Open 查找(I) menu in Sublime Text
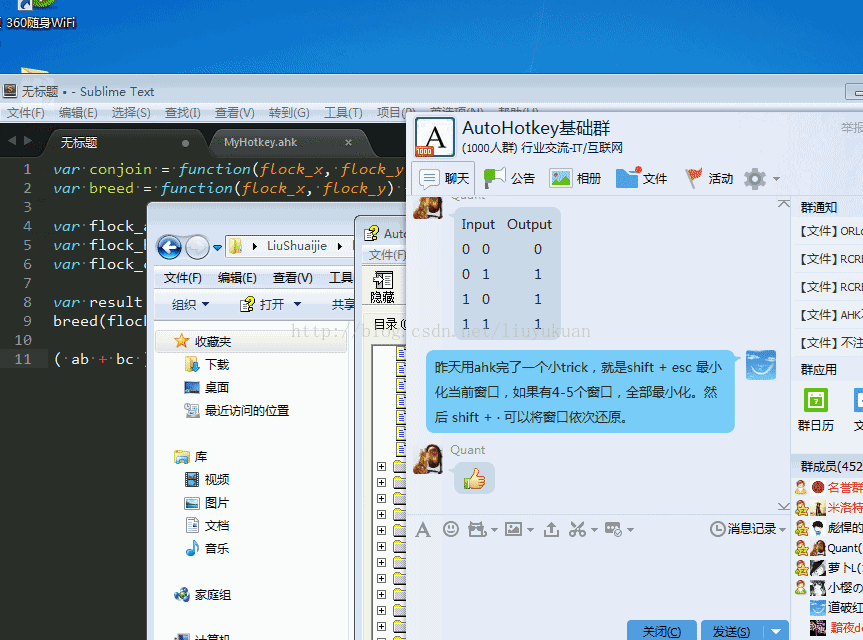The width and height of the screenshot is (863, 640). coord(183,113)
